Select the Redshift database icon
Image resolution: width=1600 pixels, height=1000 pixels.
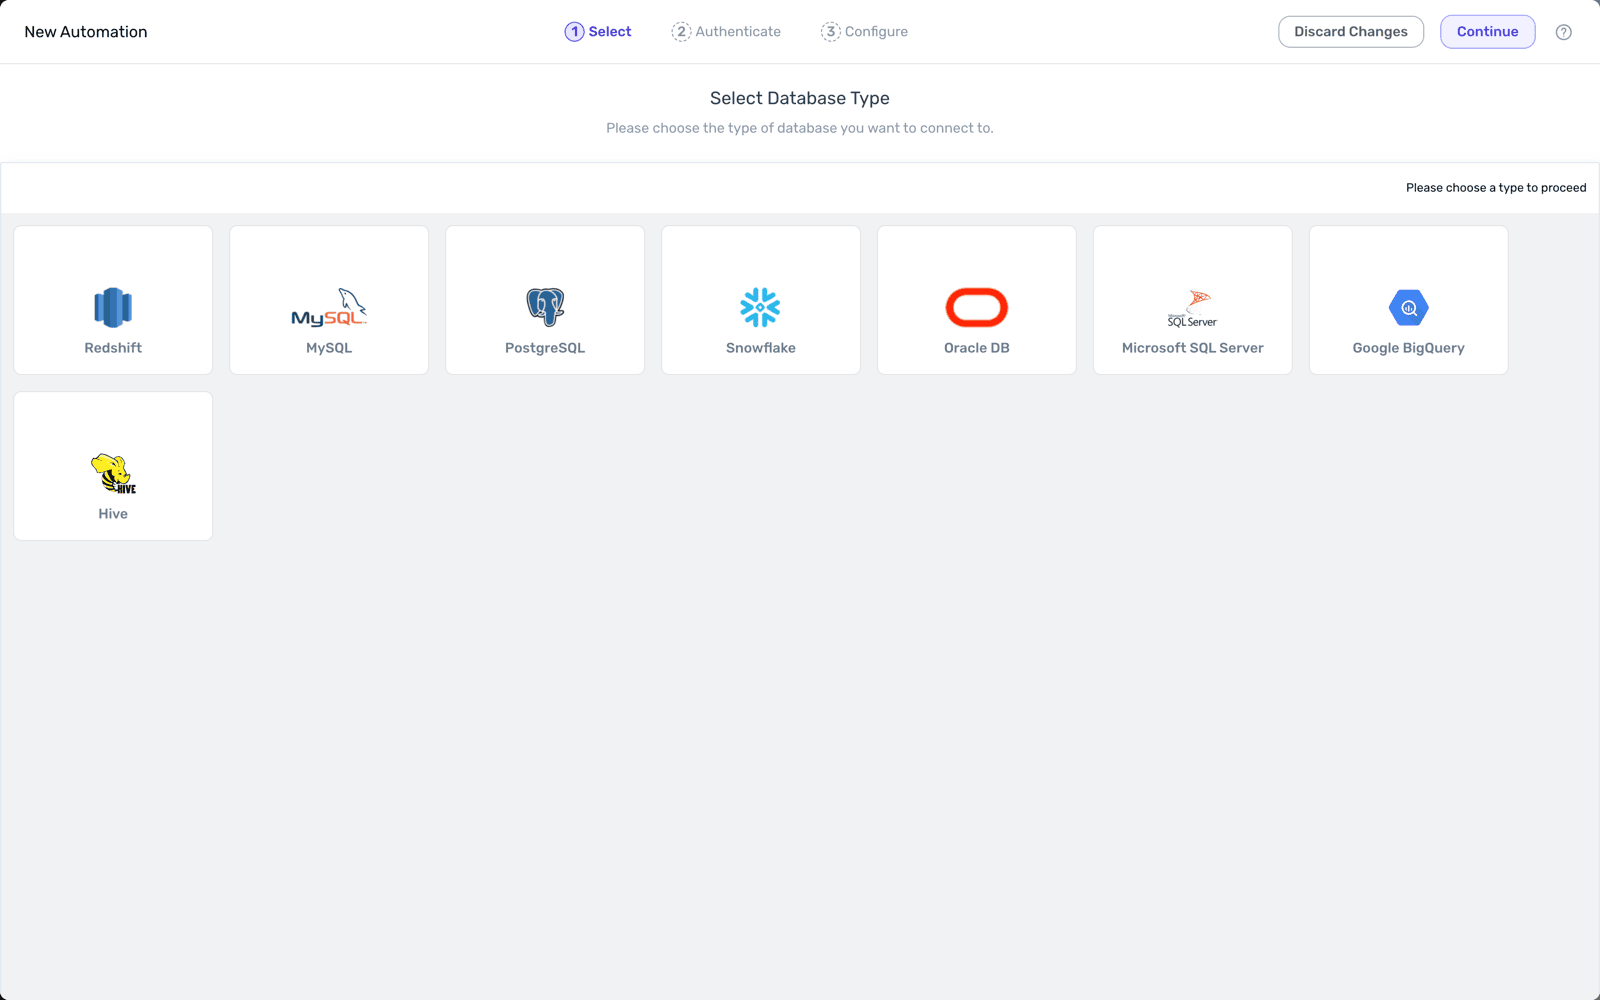(113, 307)
